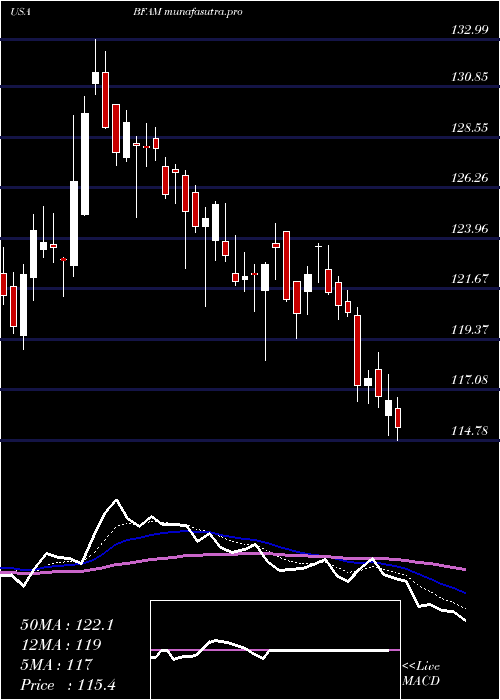This screenshot has width=500, height=700.
Task: Click the 12MA : 119 reading
Action: click(61, 645)
